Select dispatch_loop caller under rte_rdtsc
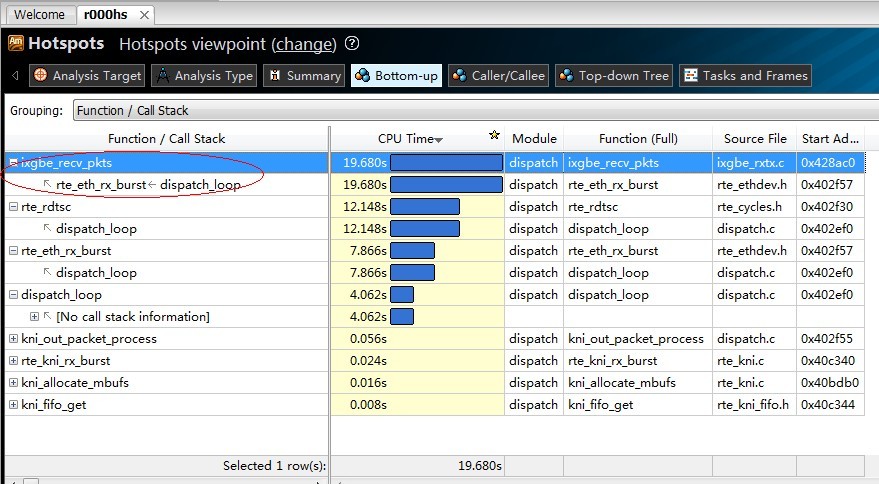 96,229
